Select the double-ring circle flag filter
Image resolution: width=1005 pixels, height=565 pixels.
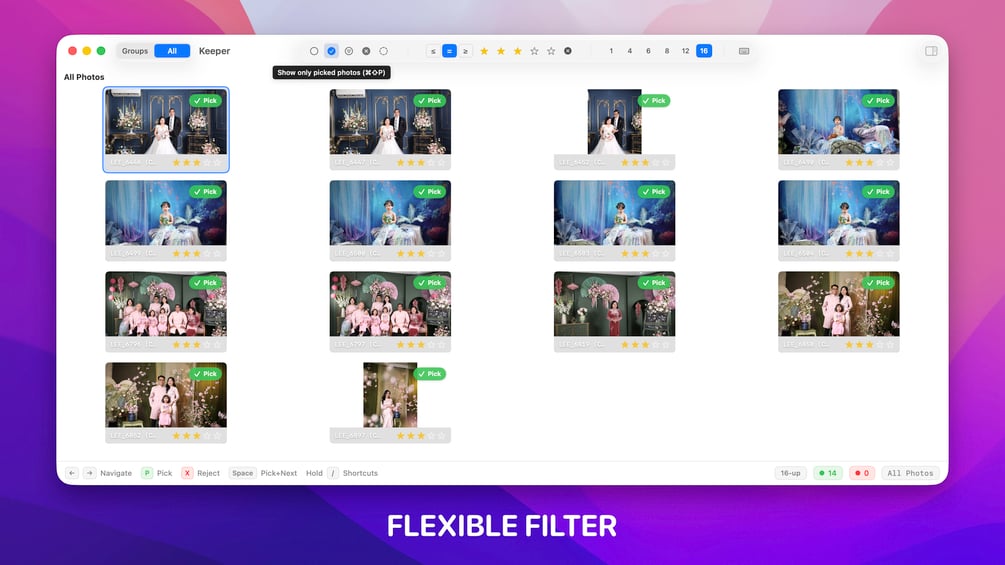[x=349, y=51]
